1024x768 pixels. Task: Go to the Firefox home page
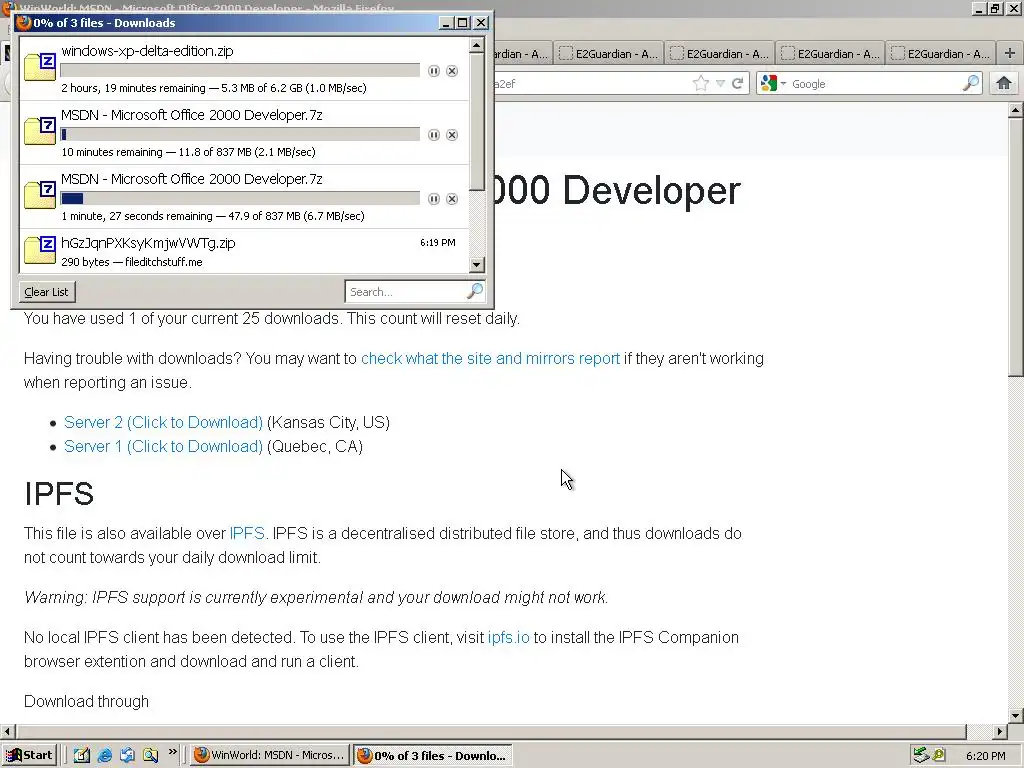point(1004,83)
